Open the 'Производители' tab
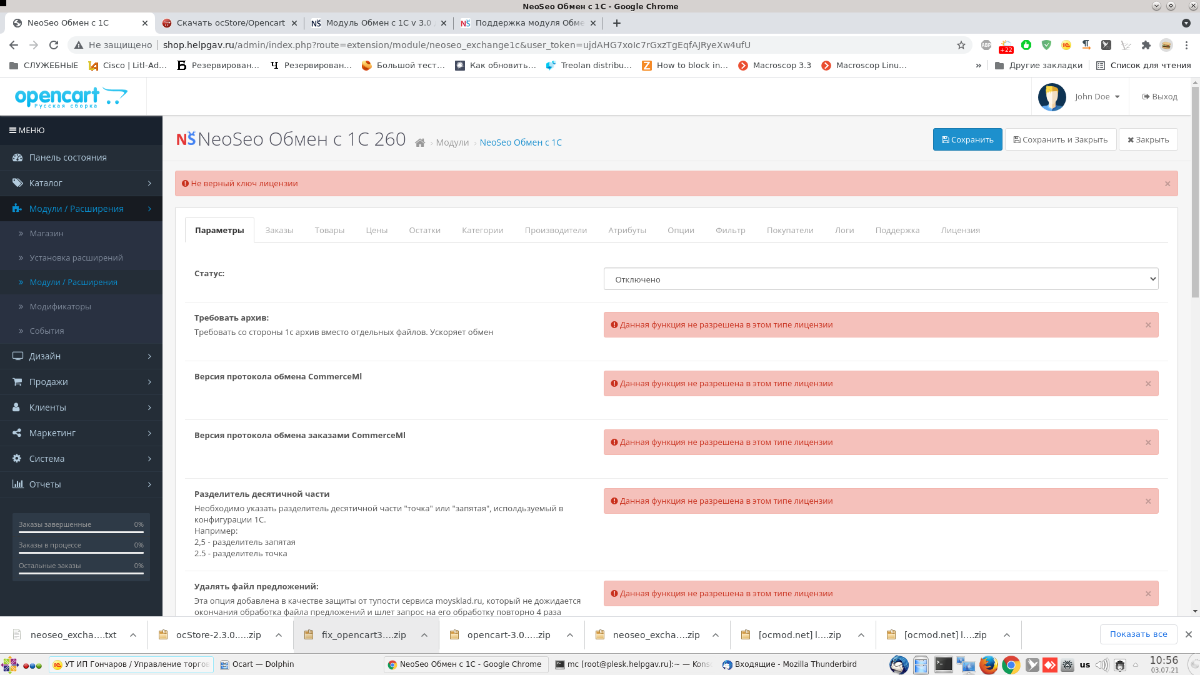1200x675 pixels. coord(556,230)
